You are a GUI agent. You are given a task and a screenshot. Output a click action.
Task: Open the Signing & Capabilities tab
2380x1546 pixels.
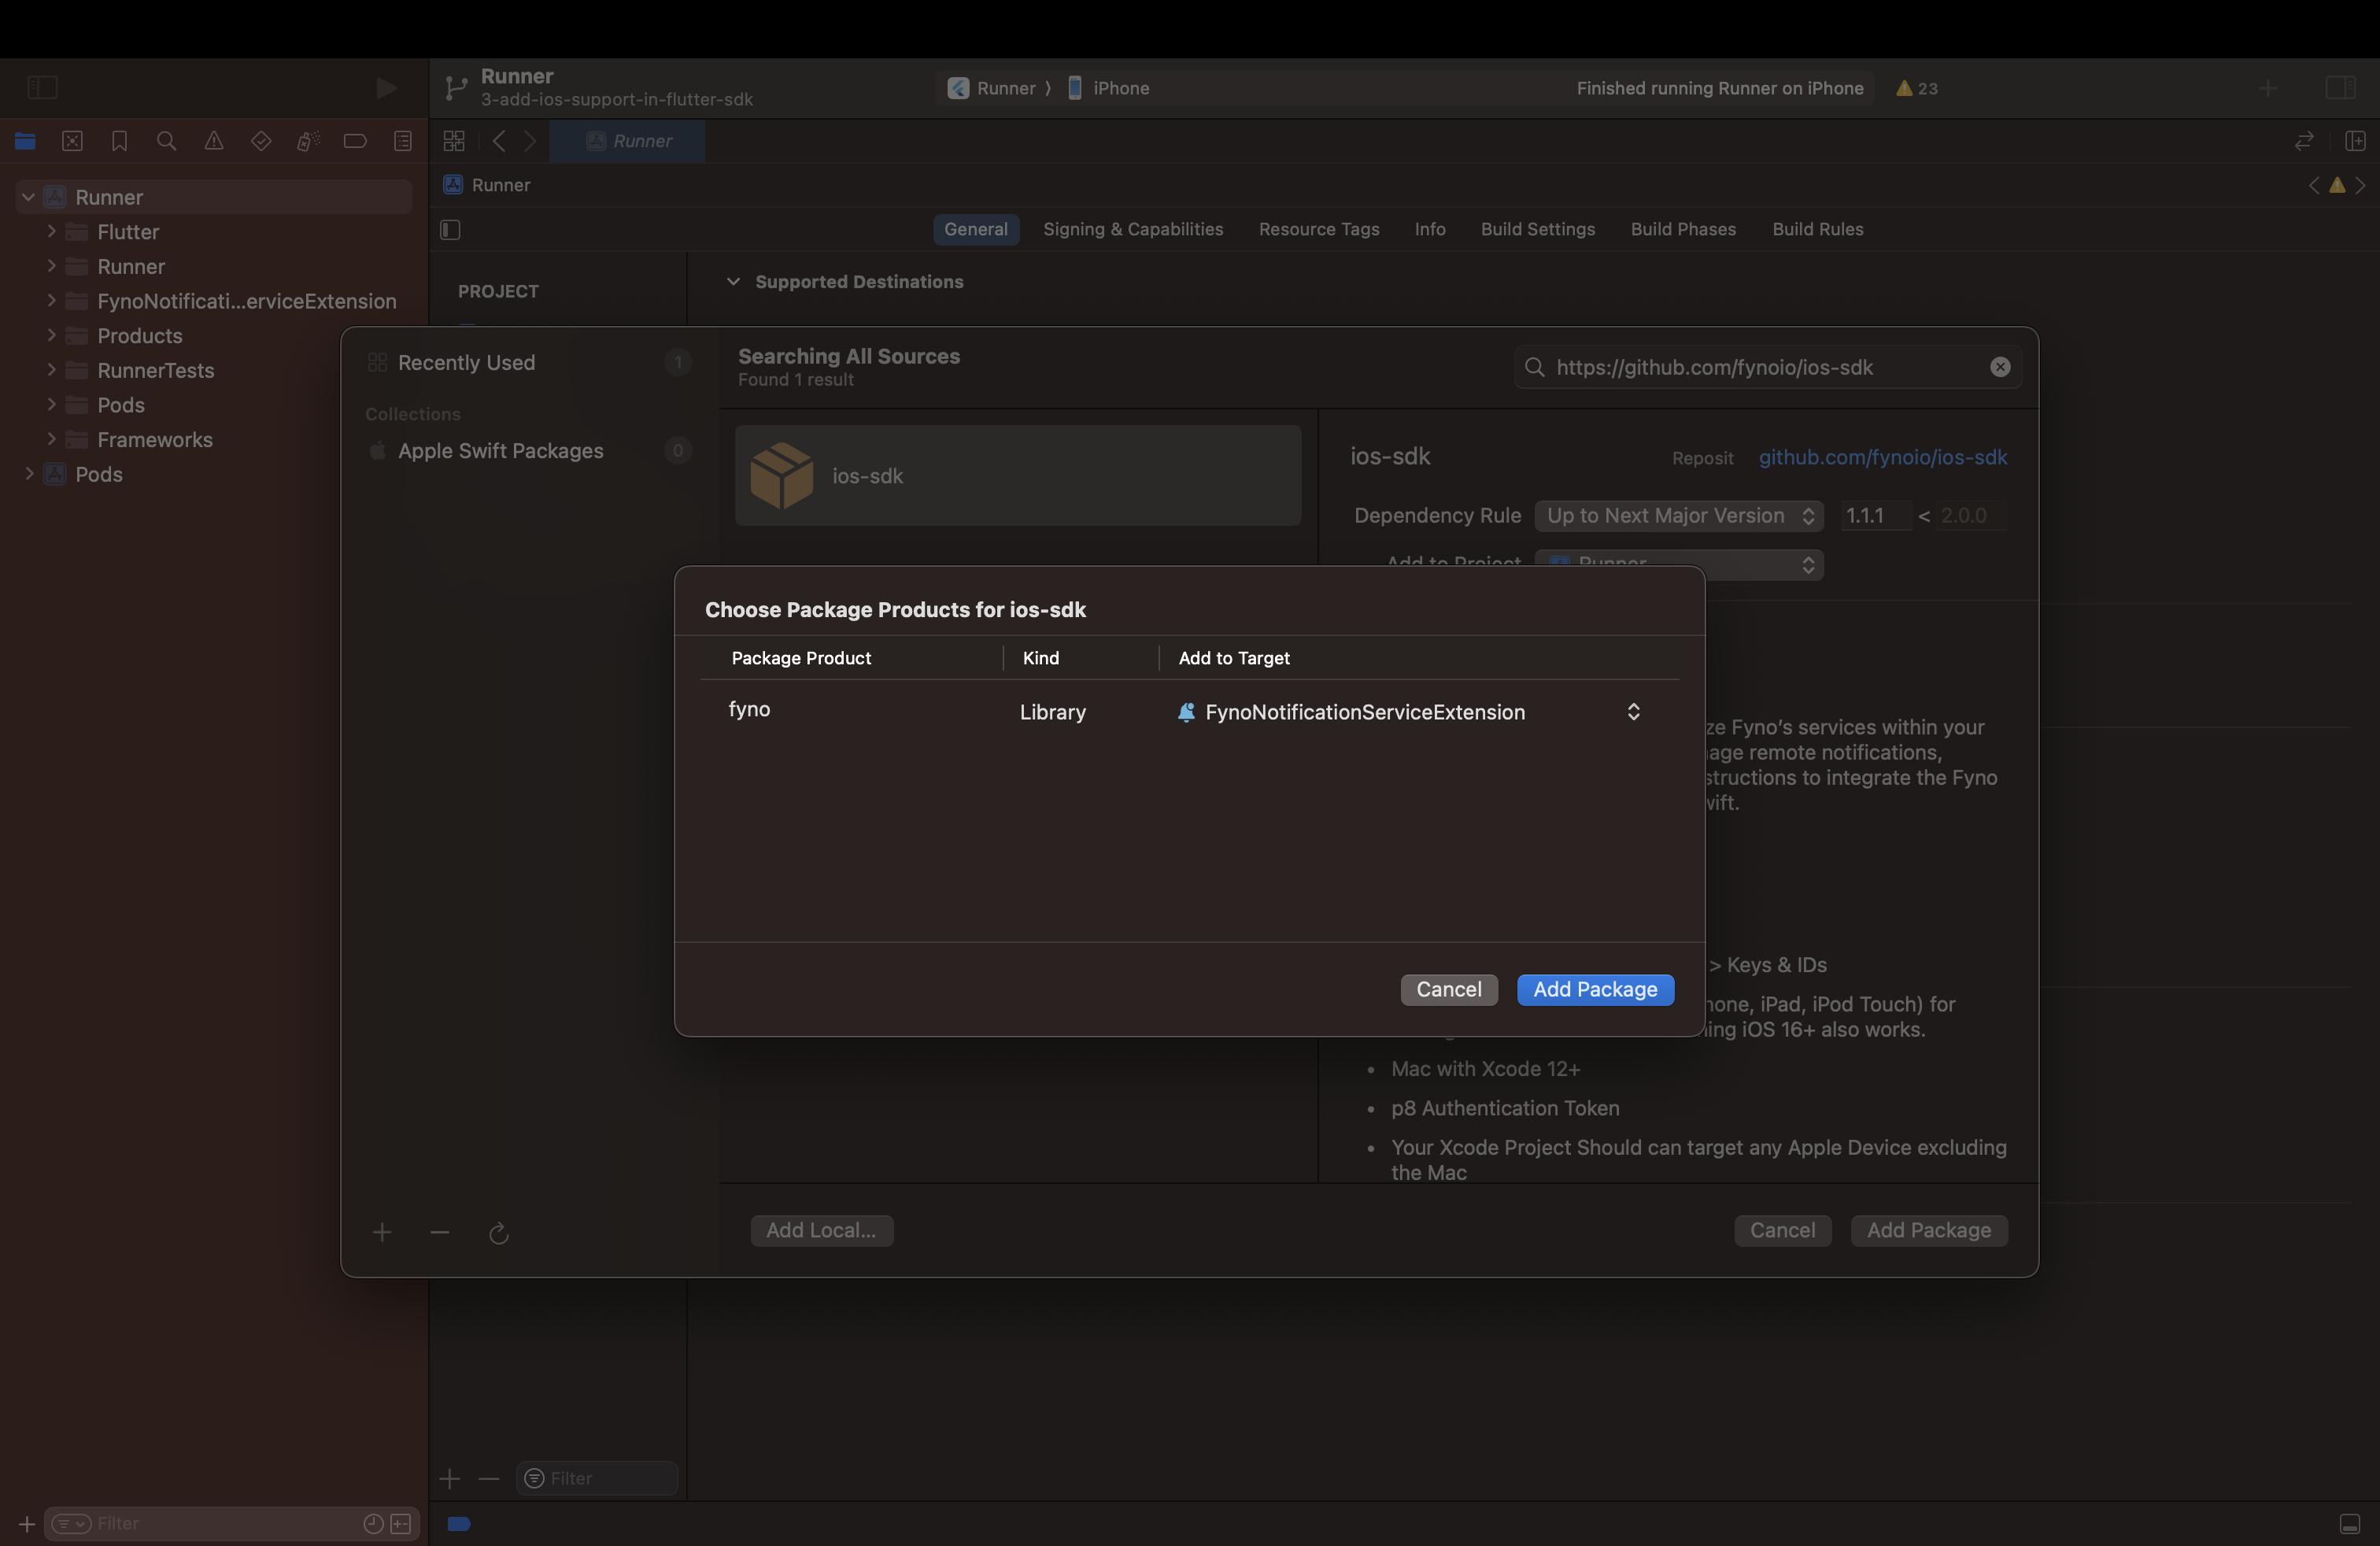click(1132, 229)
